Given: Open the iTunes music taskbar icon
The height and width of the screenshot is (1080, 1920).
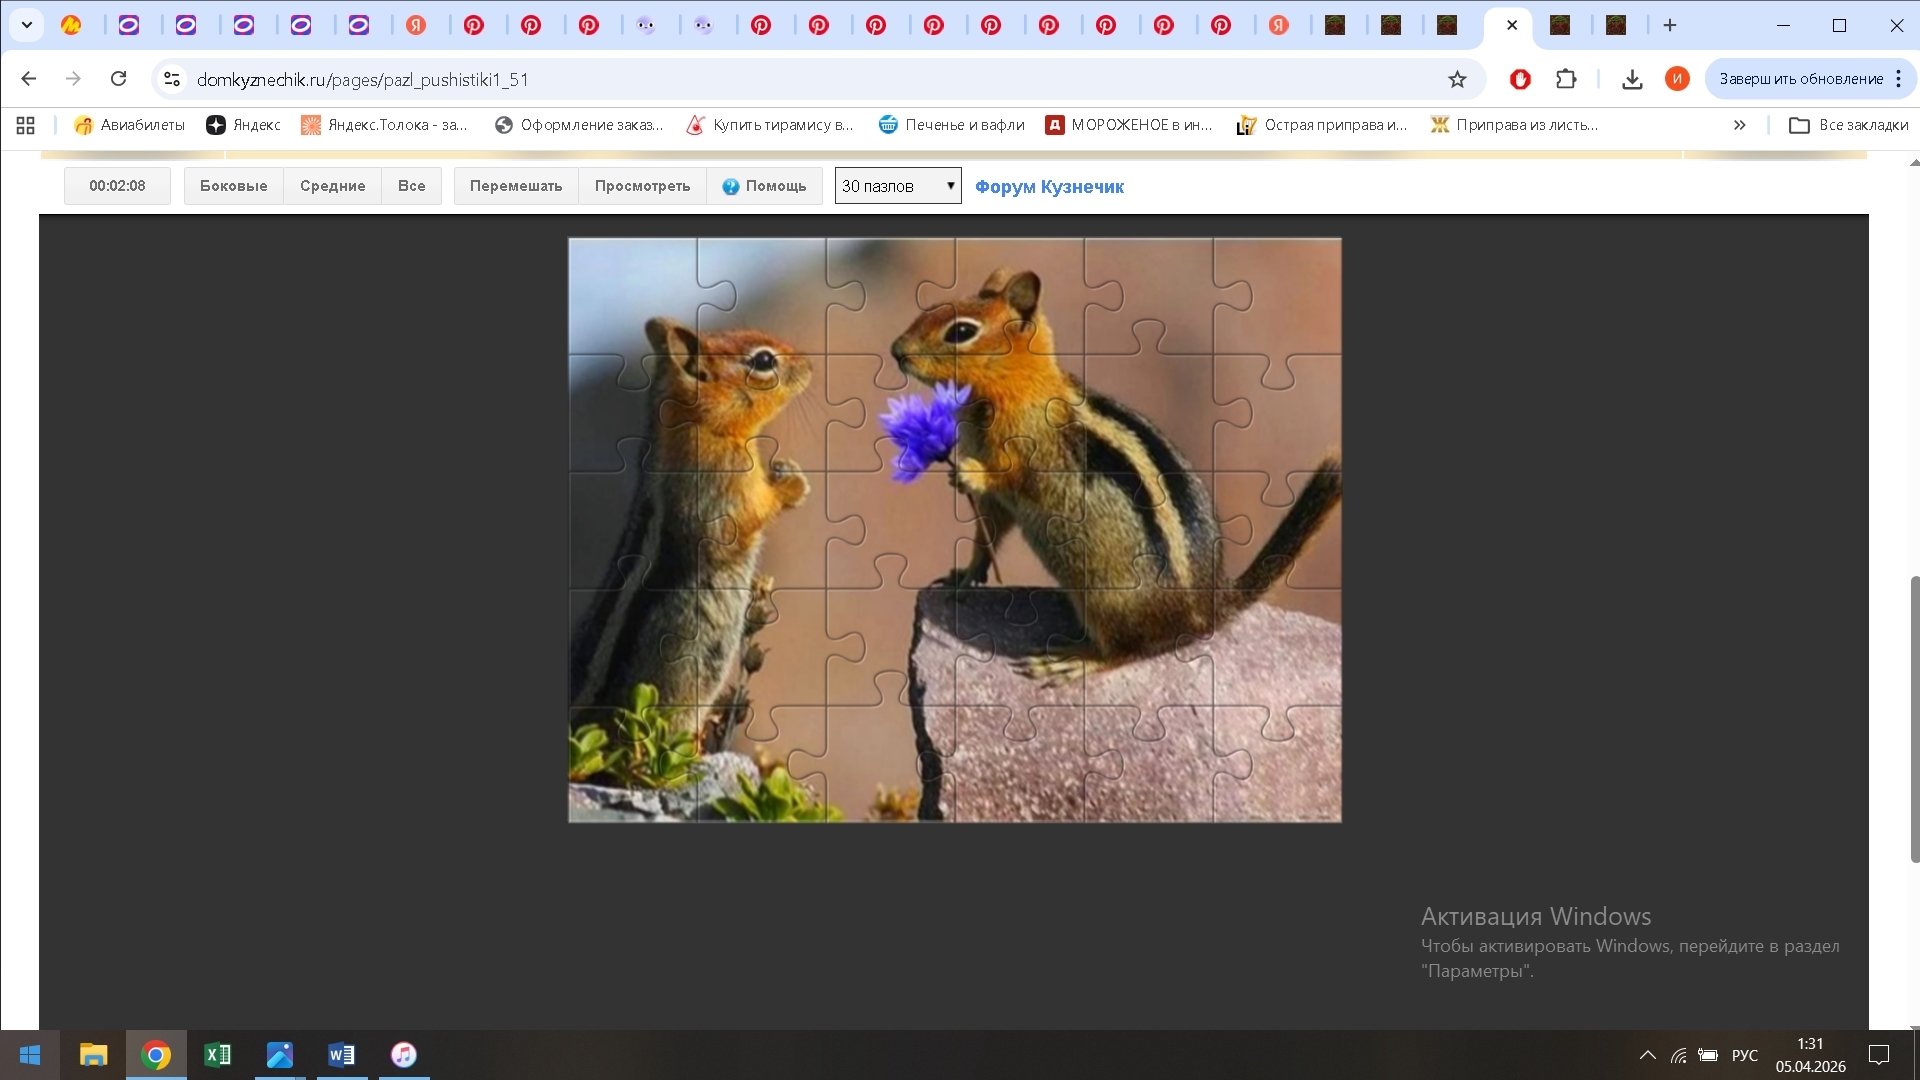Looking at the screenshot, I should (x=403, y=1055).
